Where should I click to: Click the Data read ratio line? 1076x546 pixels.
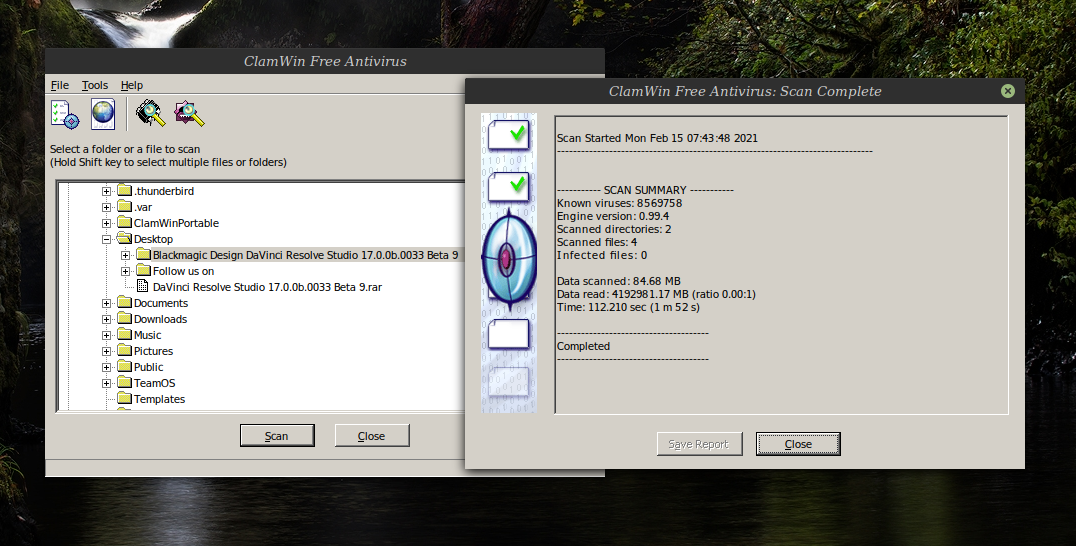tap(656, 294)
